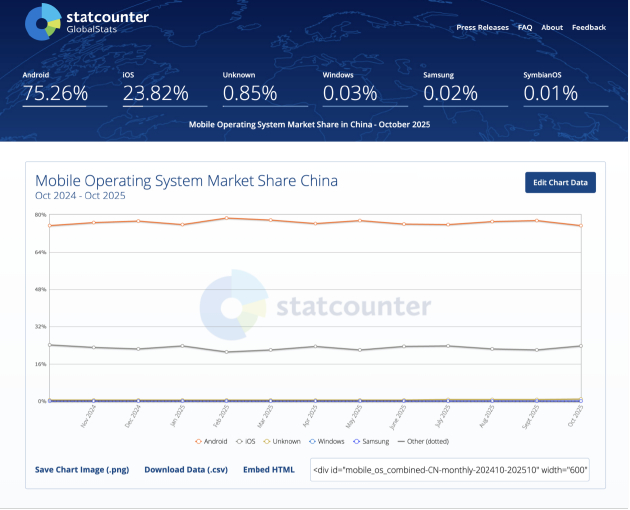This screenshot has height=510, width=630.
Task: Click the Edit Chart Data button
Action: coord(560,182)
